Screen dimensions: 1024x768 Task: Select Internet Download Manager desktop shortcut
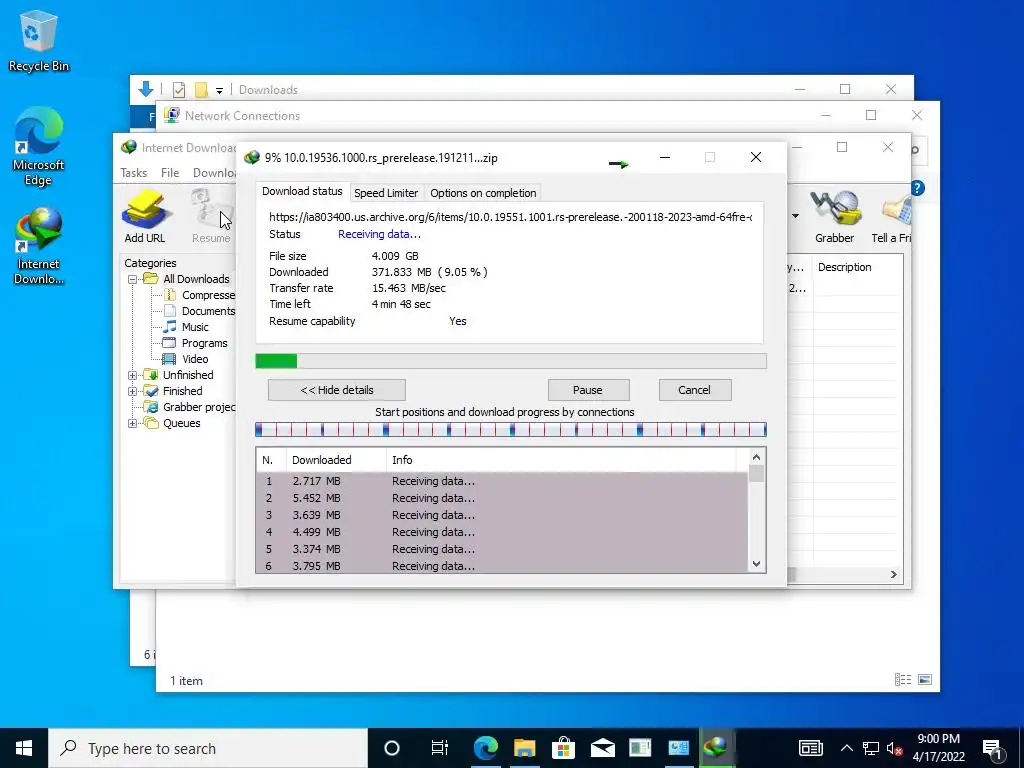pos(39,246)
